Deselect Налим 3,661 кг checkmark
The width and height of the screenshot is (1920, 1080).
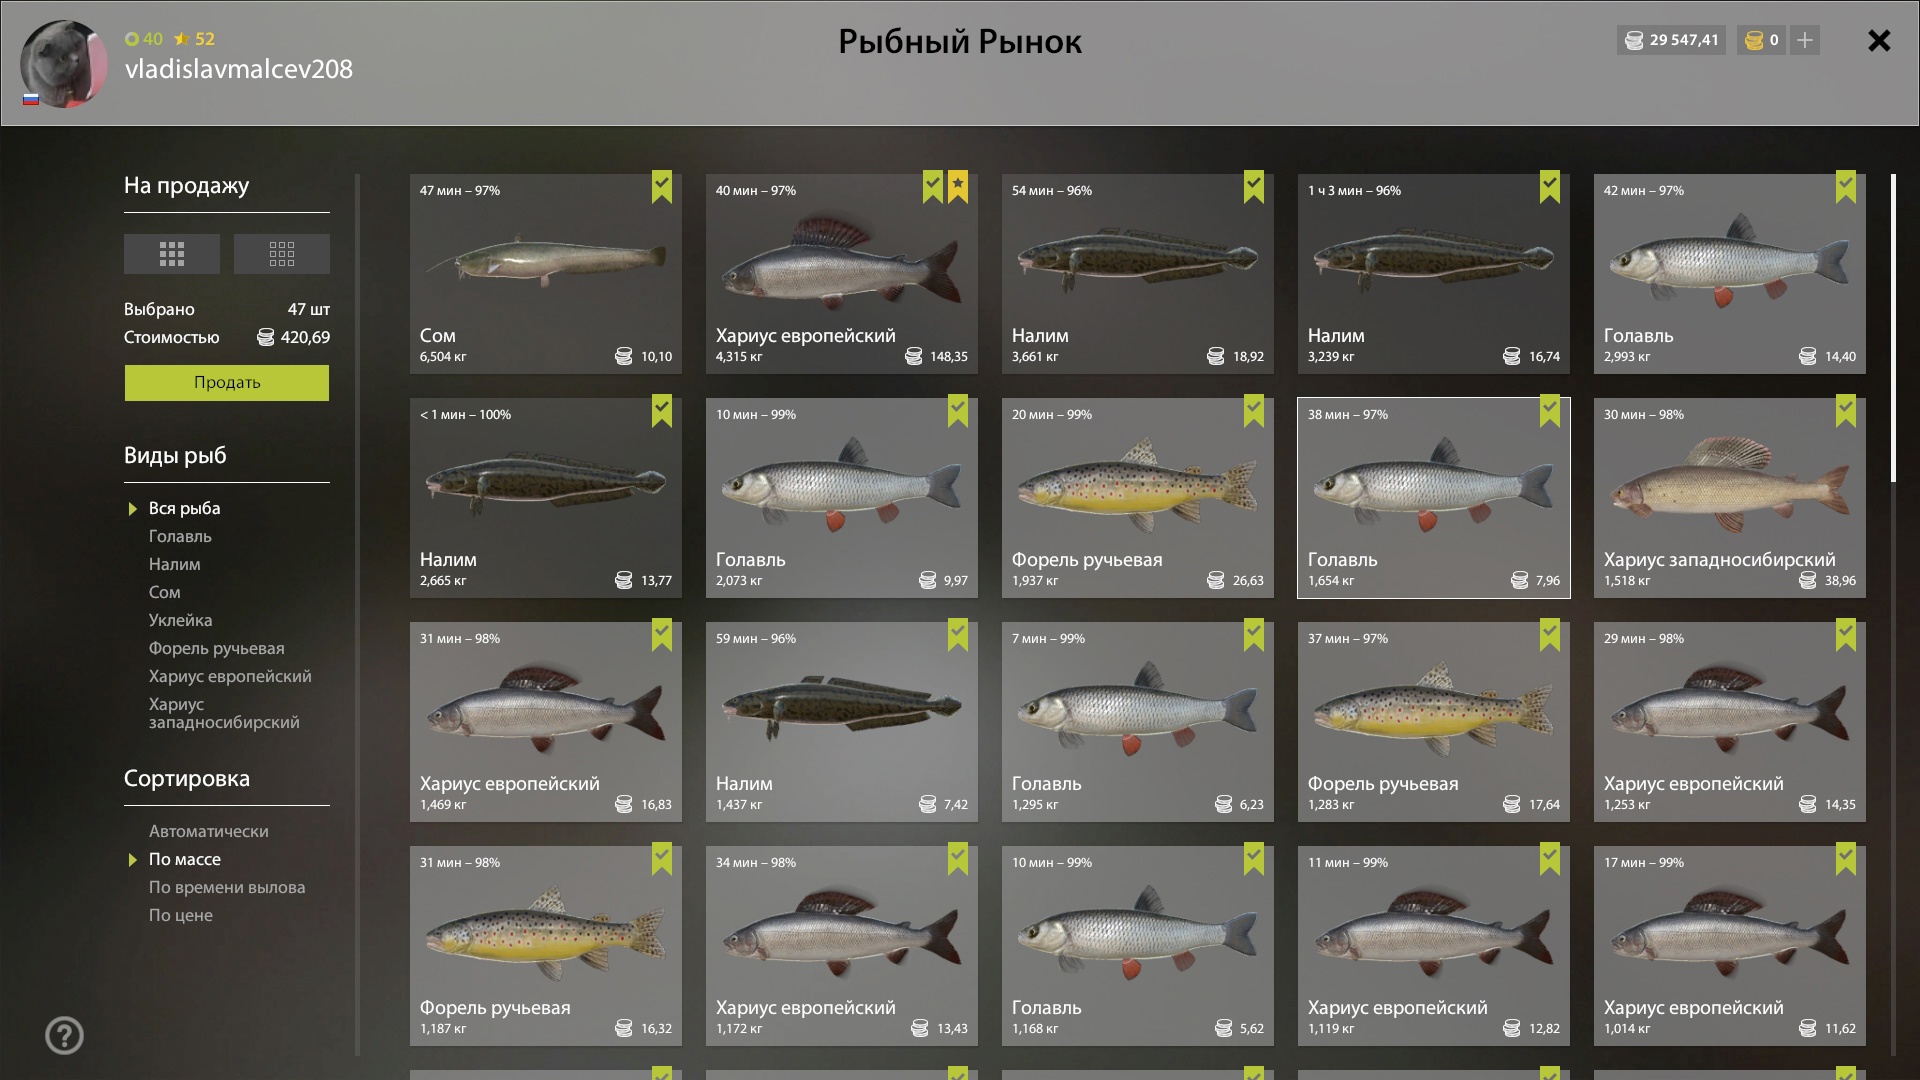1254,186
